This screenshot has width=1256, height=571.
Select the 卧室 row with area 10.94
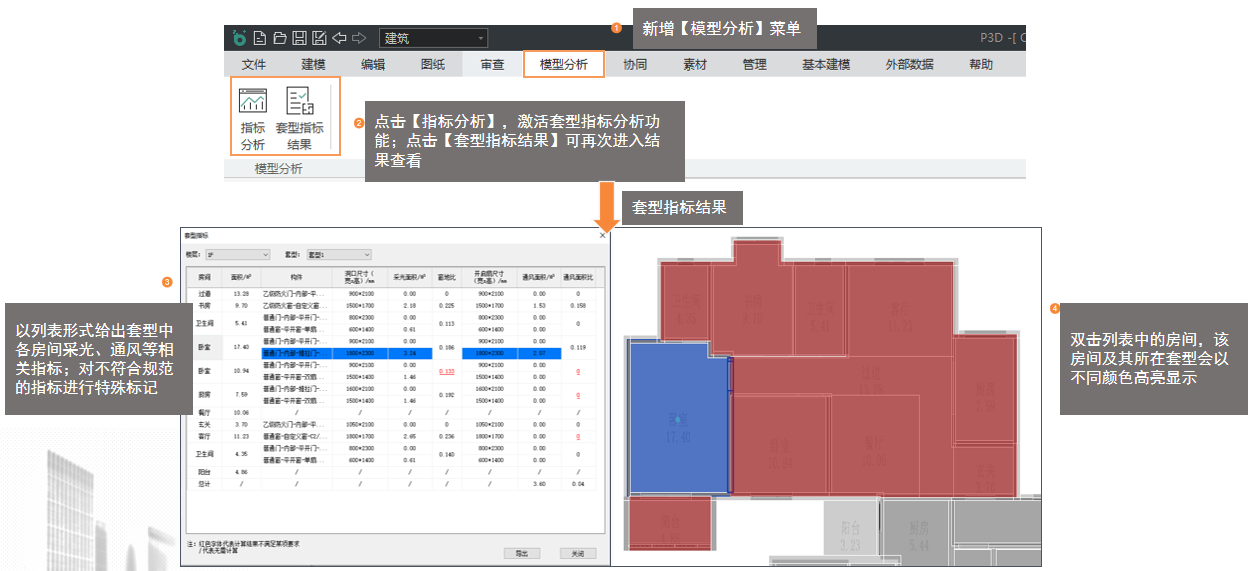point(391,371)
